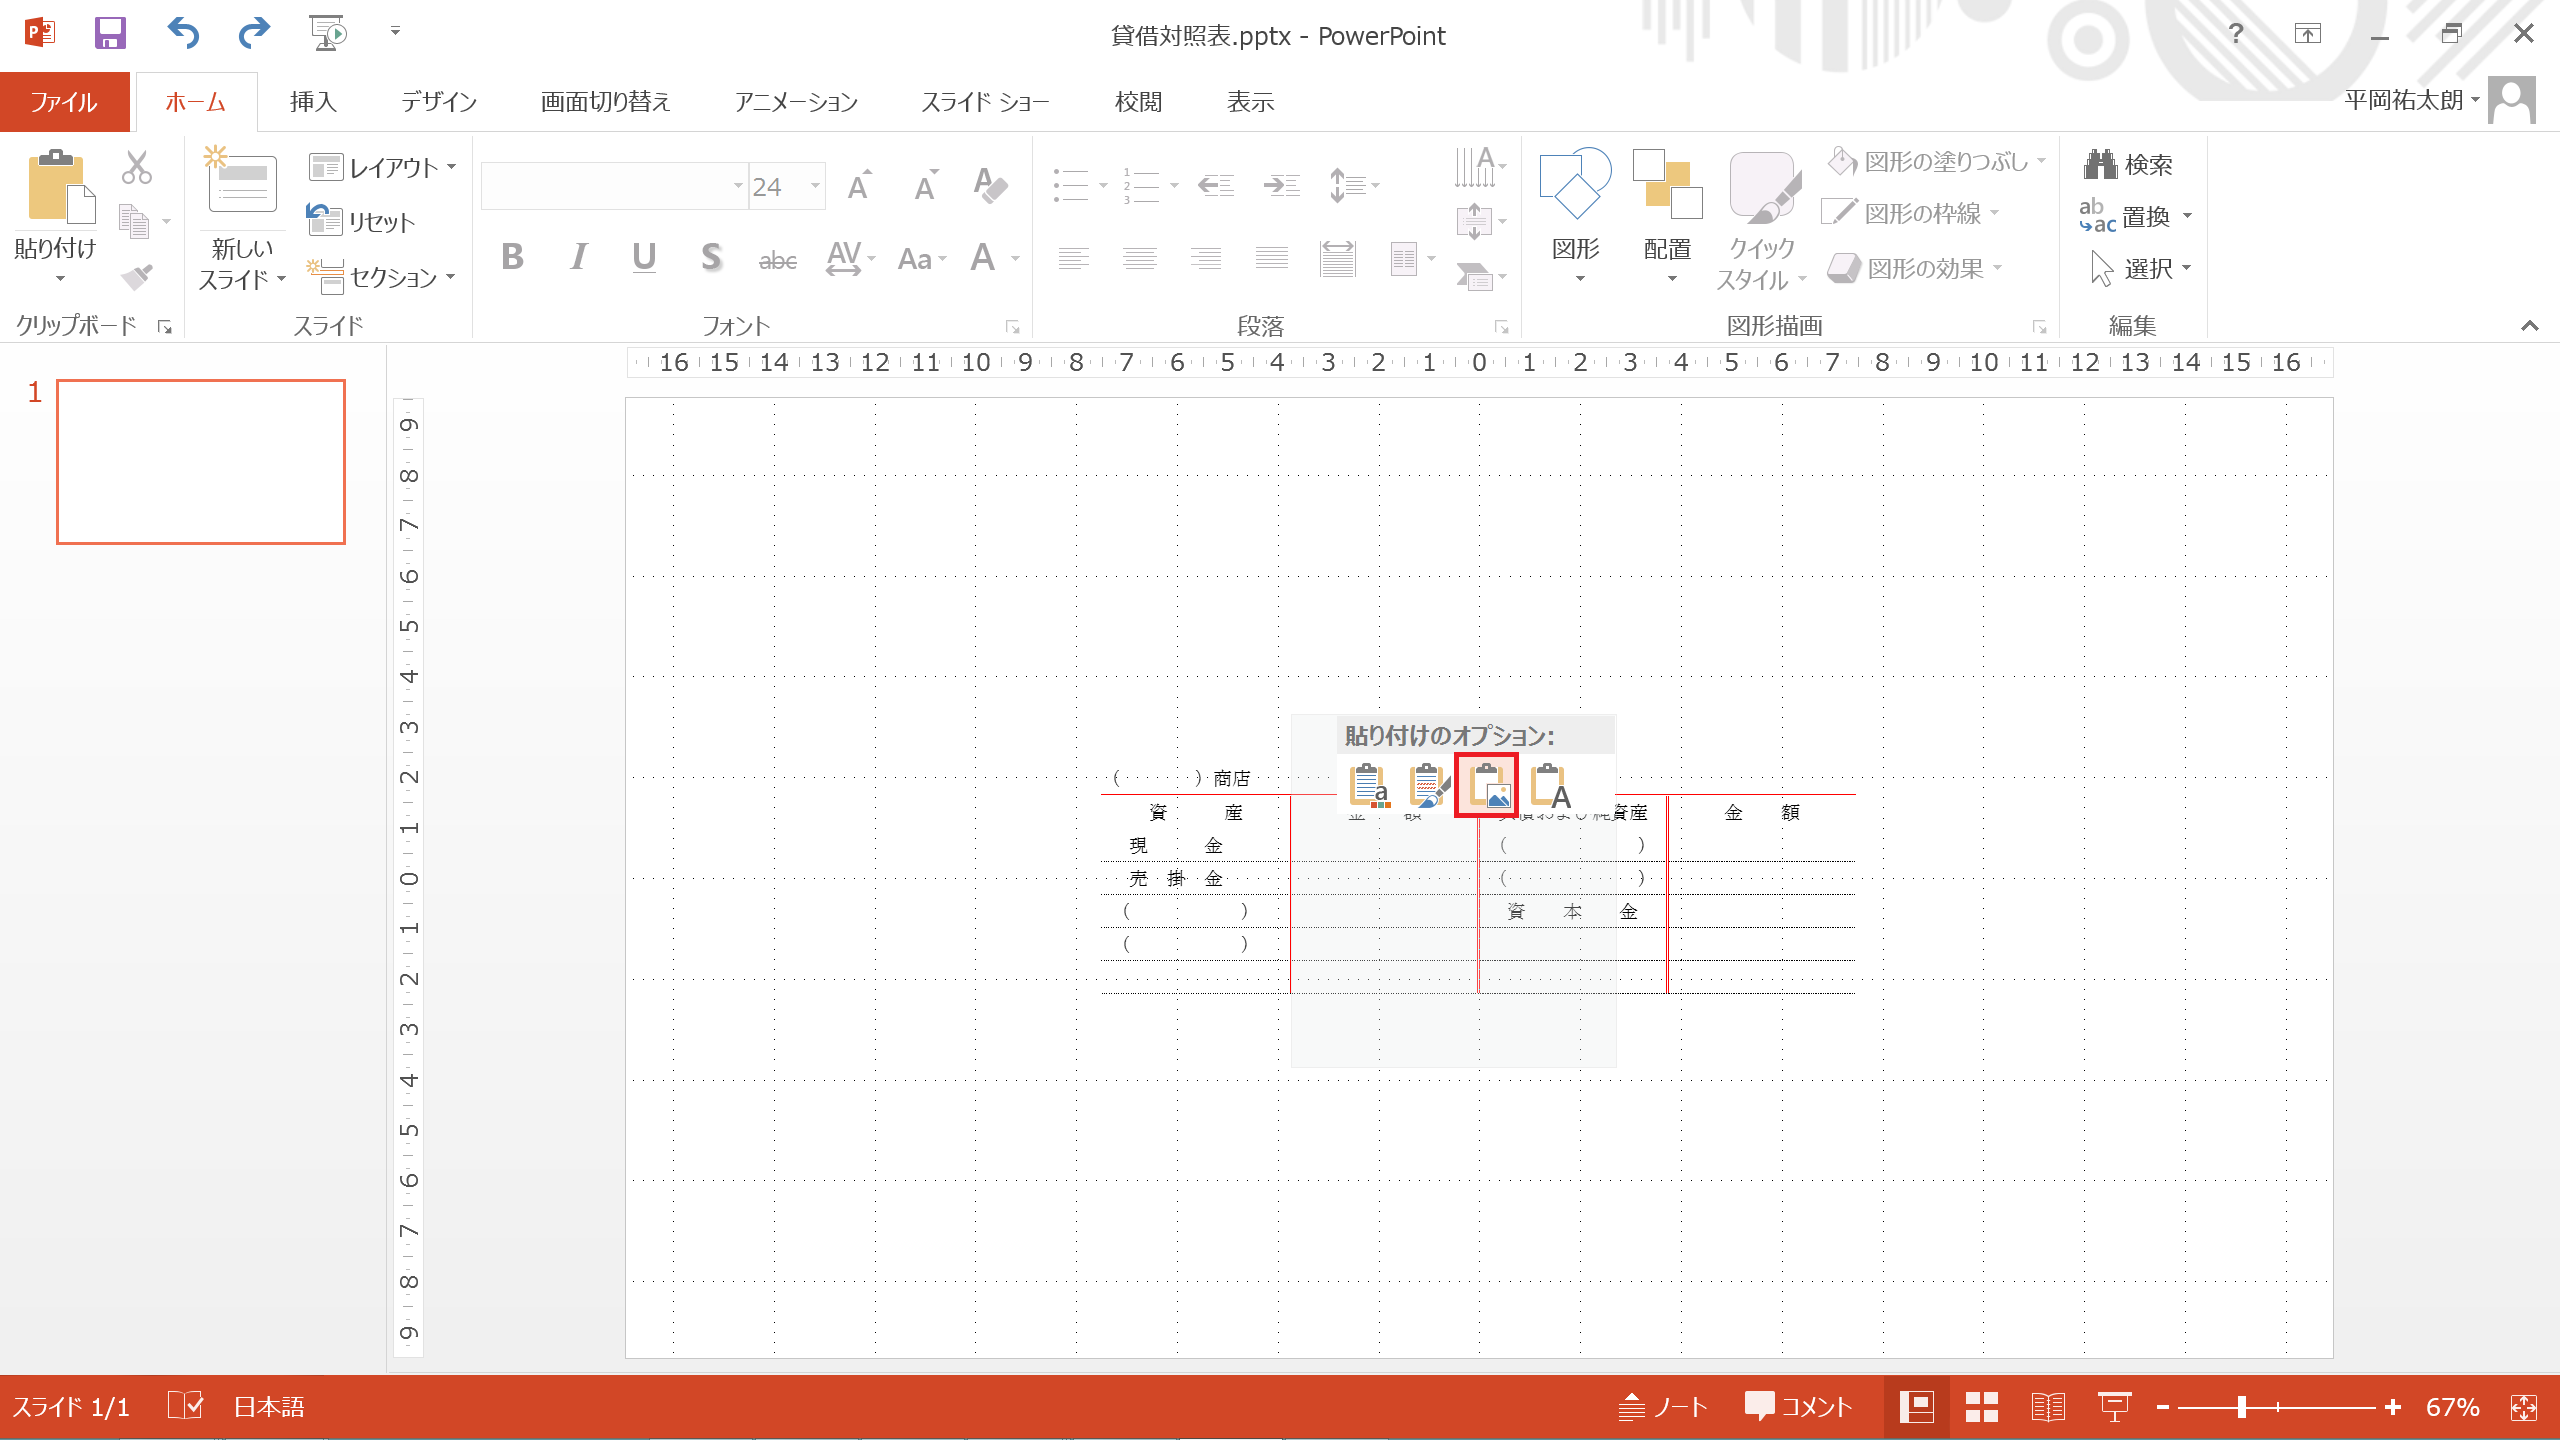Switch to the Design tab
Image resolution: width=2560 pixels, height=1440 pixels.
coord(439,102)
